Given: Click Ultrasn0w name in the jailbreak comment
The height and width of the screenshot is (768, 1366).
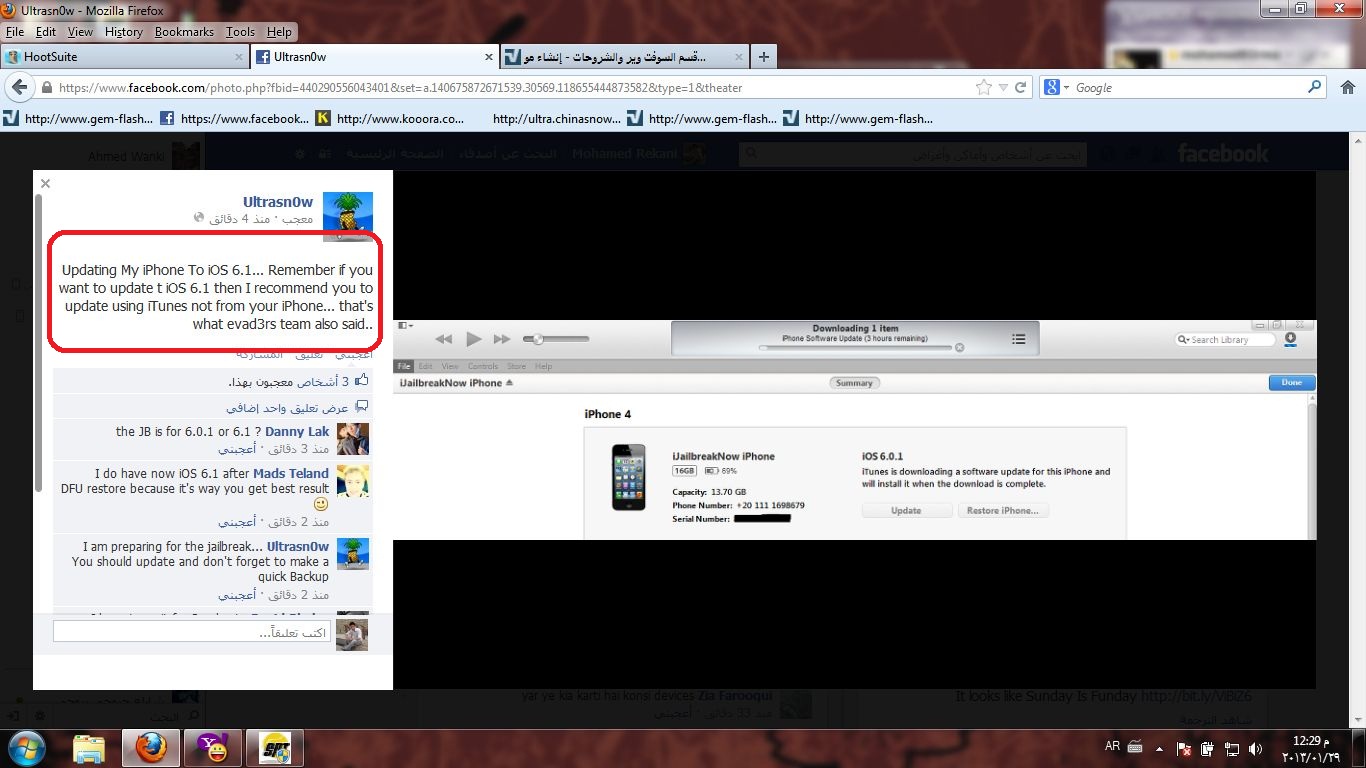Looking at the screenshot, I should pos(298,547).
